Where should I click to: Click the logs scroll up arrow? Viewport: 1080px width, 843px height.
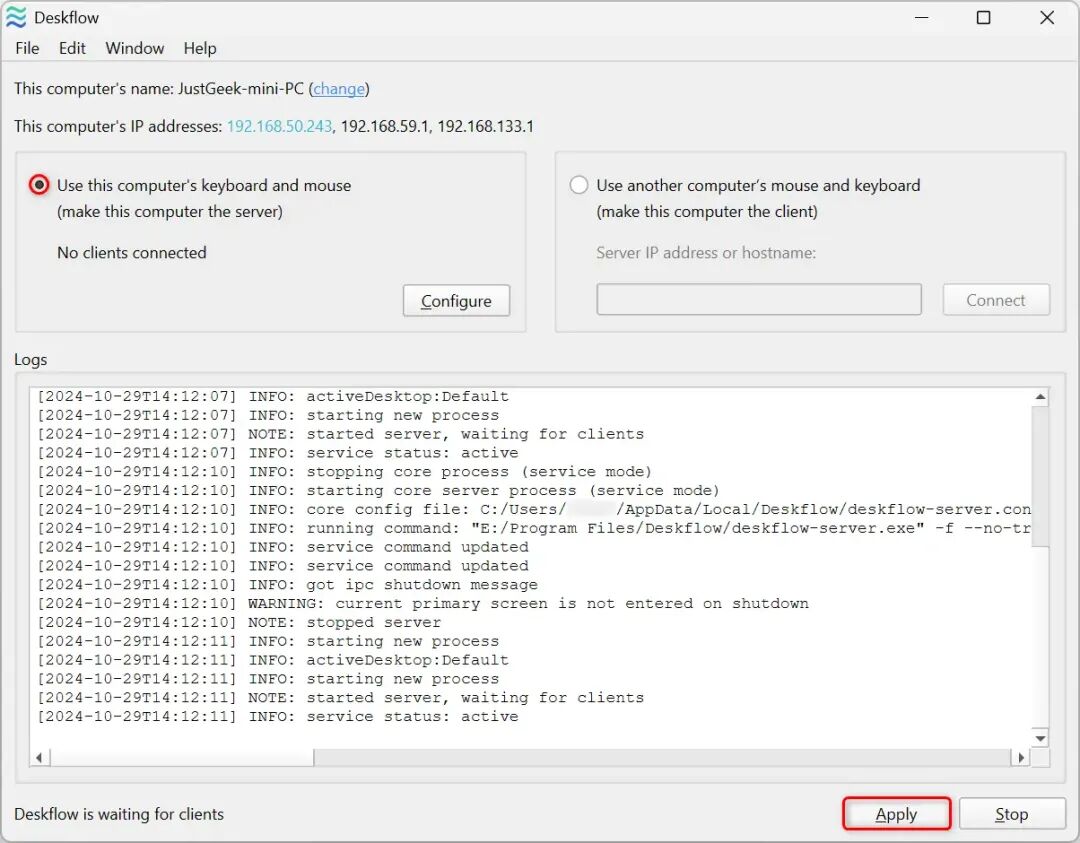click(1040, 397)
